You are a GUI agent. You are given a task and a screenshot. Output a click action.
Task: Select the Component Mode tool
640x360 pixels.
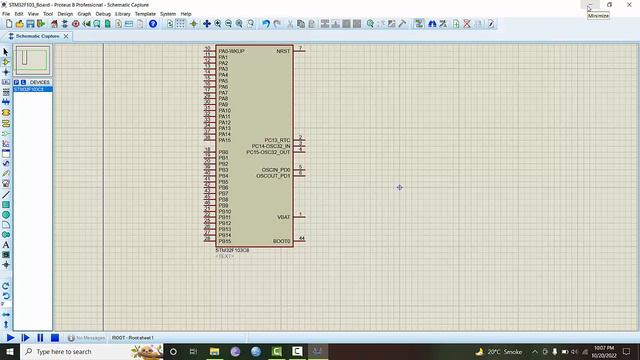(x=6, y=62)
